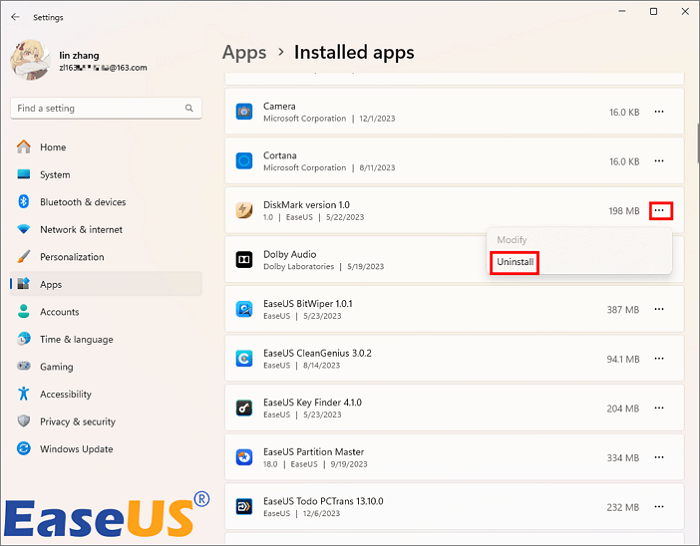Open the Home icon in sidebar
The image size is (700, 546).
24,147
